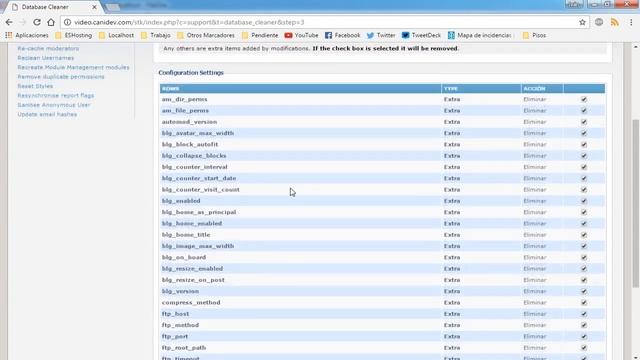Open Resynchronise report flags link
Screen dimensions: 640x360
(x=56, y=96)
